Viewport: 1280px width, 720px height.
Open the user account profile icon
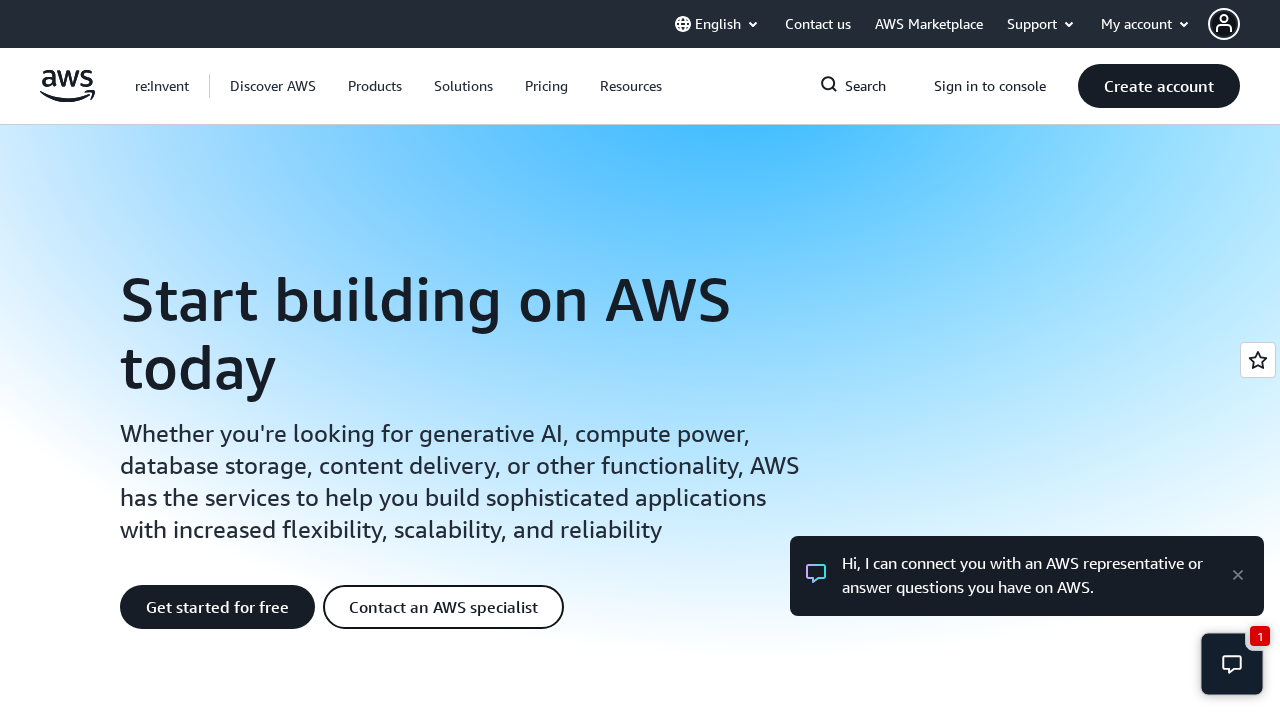click(1224, 23)
